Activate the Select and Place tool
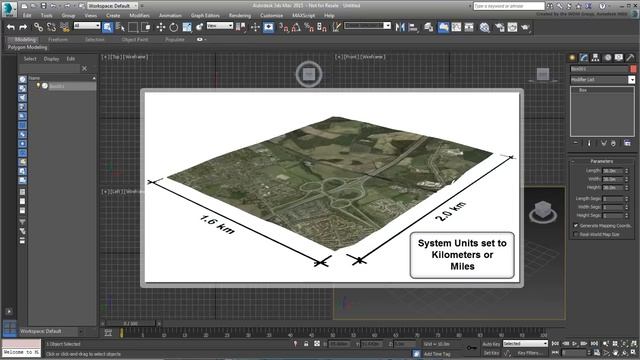The width and height of the screenshot is (640, 360). pos(200,27)
